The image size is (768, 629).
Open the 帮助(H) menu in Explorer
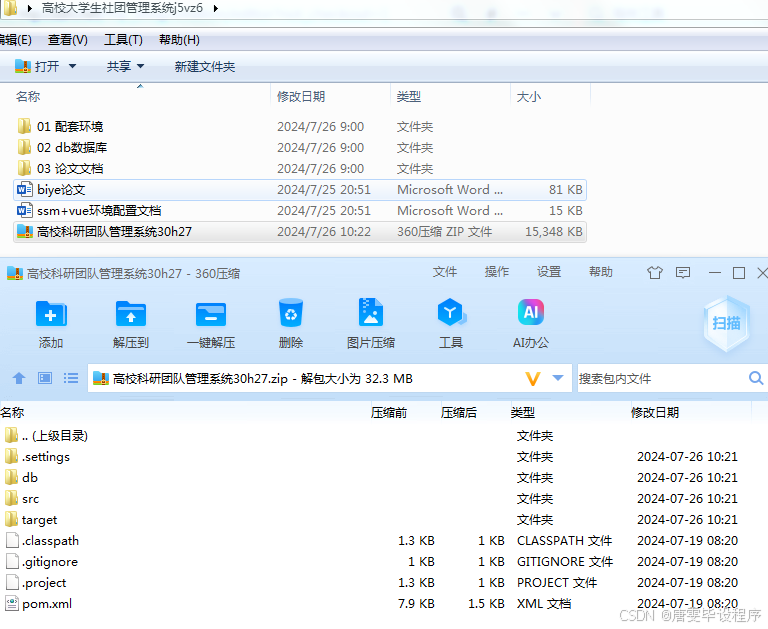click(x=179, y=40)
